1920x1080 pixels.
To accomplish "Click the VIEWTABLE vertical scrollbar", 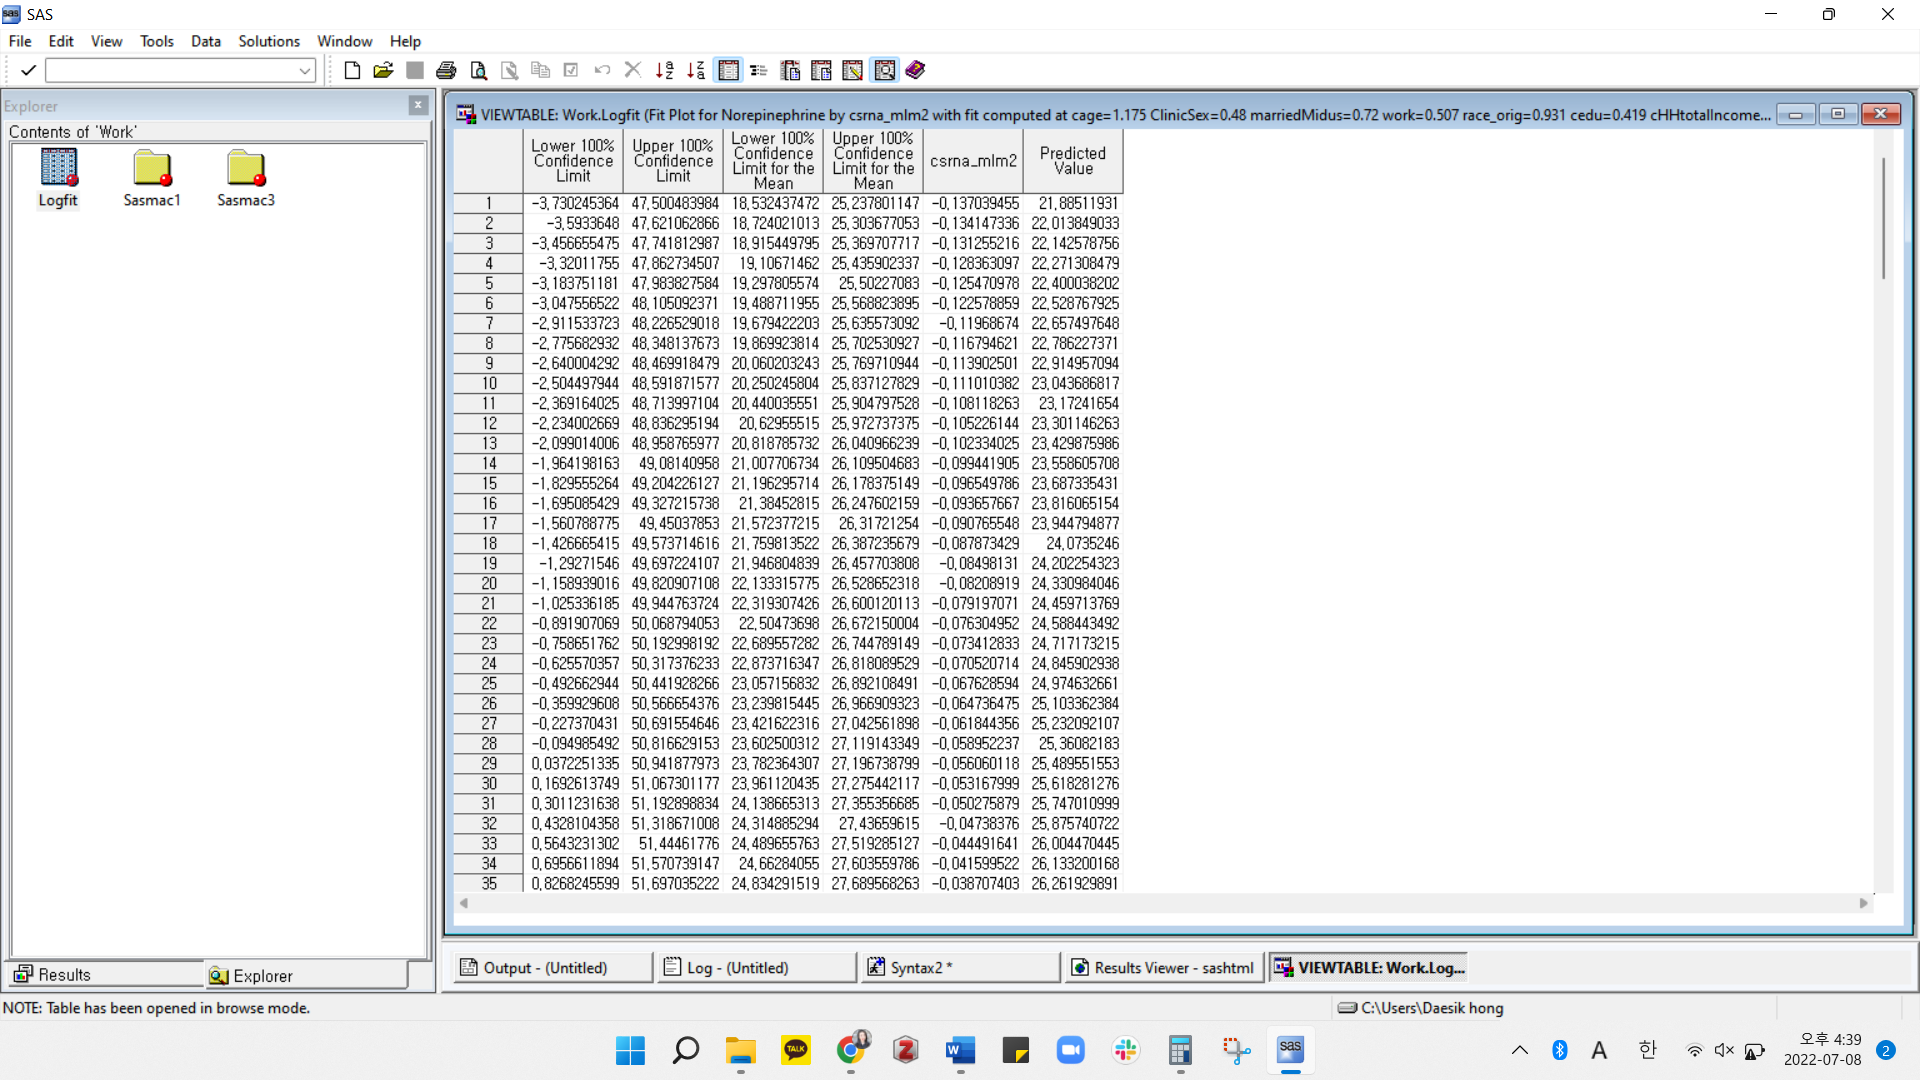I will point(1883,218).
